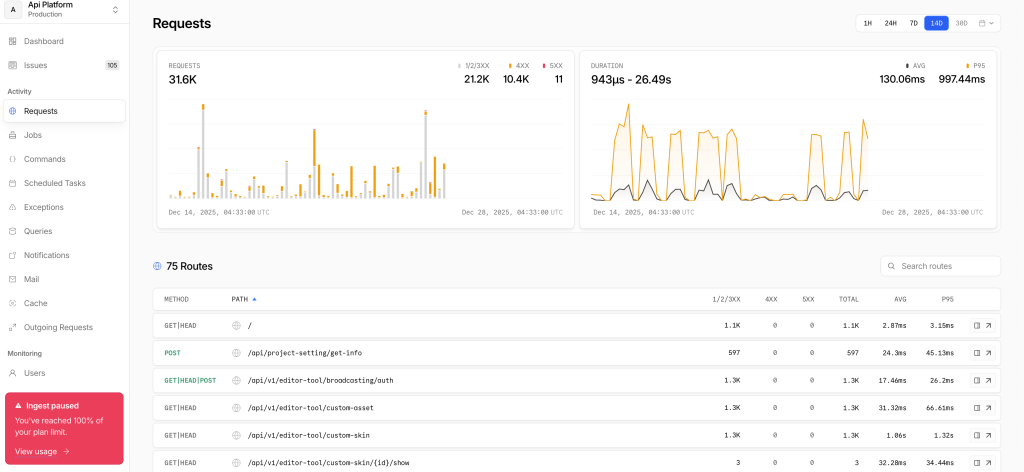Viewport: 1024px width, 472px height.
Task: Click the View usage link
Action: (42, 451)
